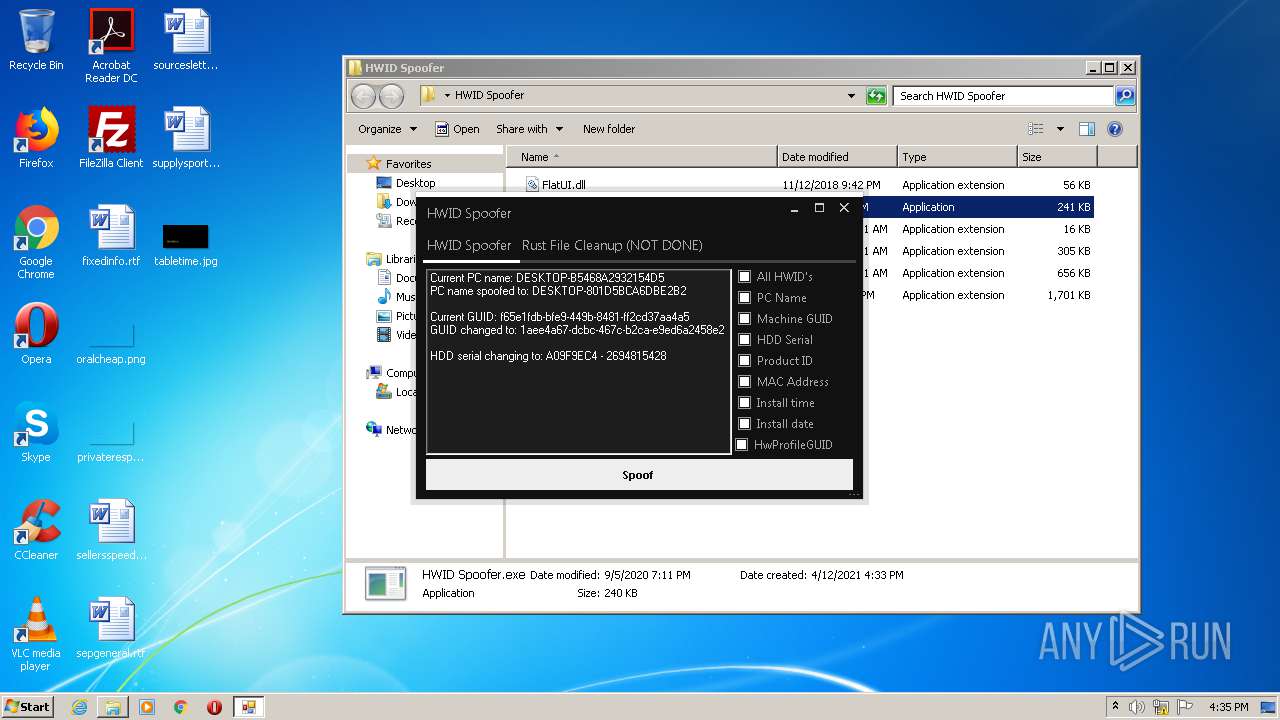Screen dimensions: 1280x720
Task: Click Opera icon in taskbar
Action: pos(214,707)
